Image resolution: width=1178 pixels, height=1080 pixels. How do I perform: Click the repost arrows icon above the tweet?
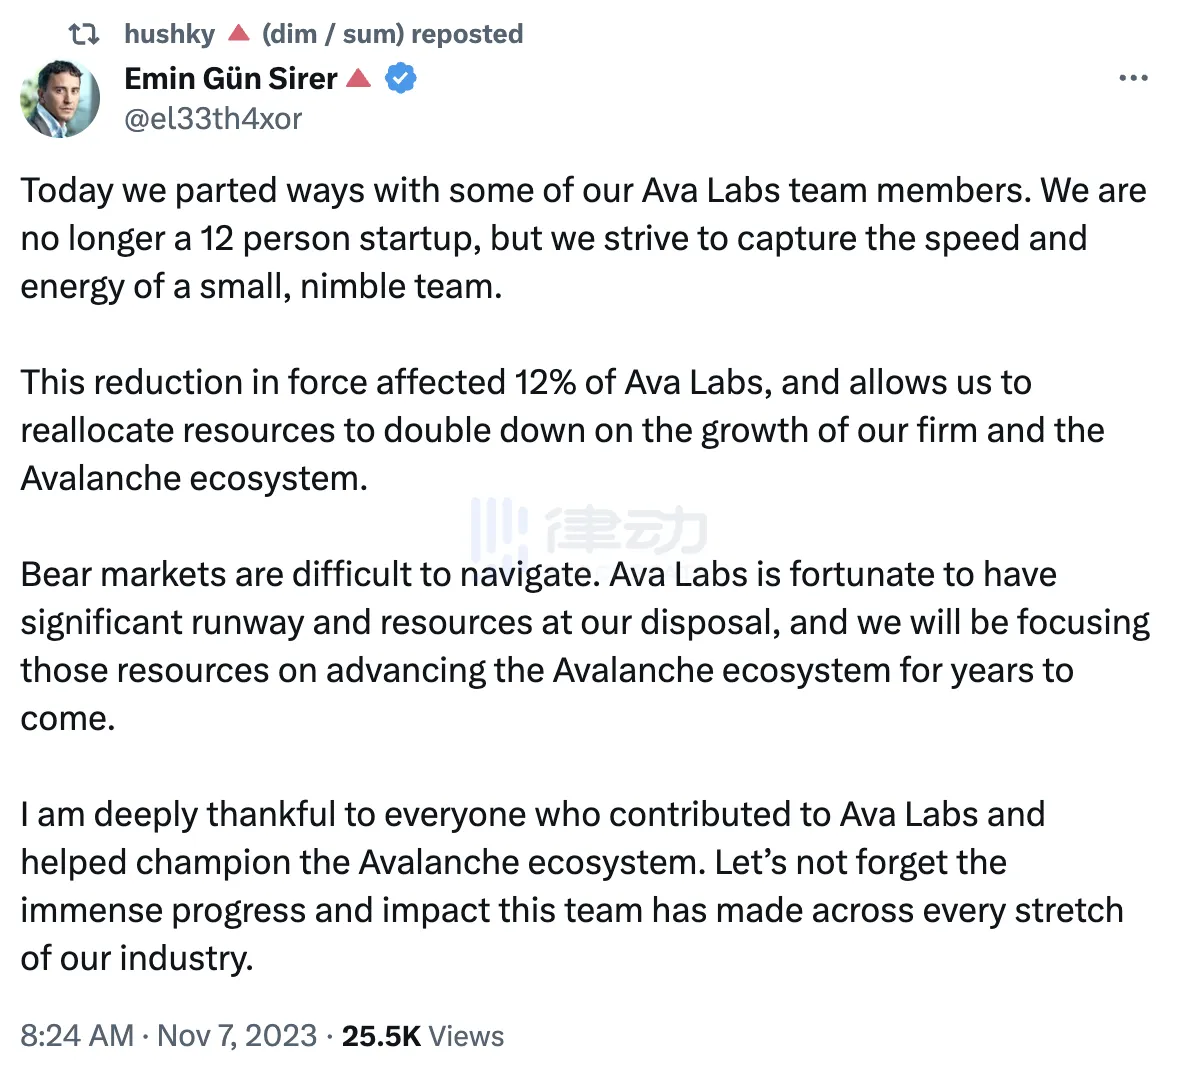[x=83, y=34]
